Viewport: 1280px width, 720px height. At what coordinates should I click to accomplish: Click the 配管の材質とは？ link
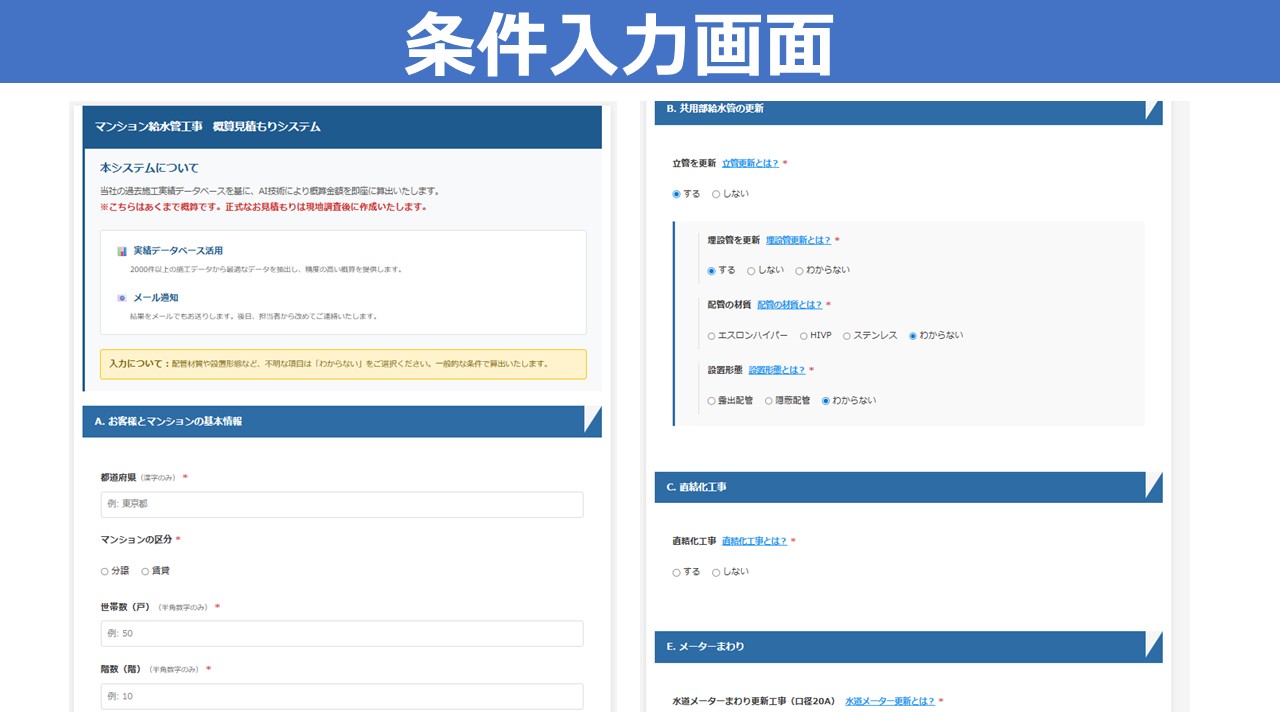click(789, 305)
